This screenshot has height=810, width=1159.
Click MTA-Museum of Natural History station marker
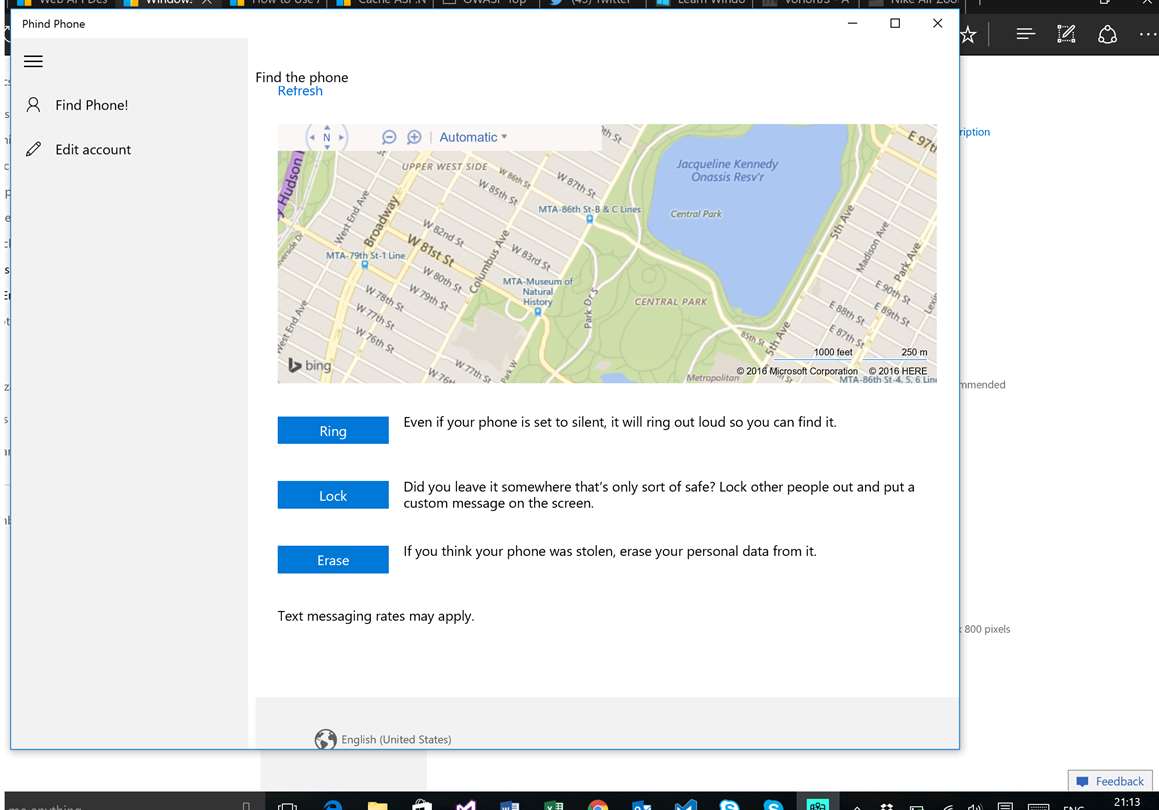click(x=538, y=312)
